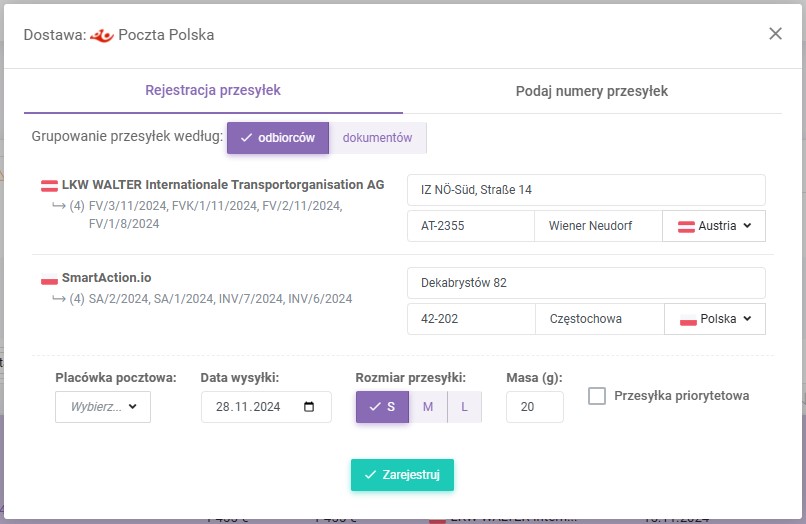Edit the street field IZ NÖ-Süd, Straße 14
This screenshot has width=806, height=524.
point(586,190)
